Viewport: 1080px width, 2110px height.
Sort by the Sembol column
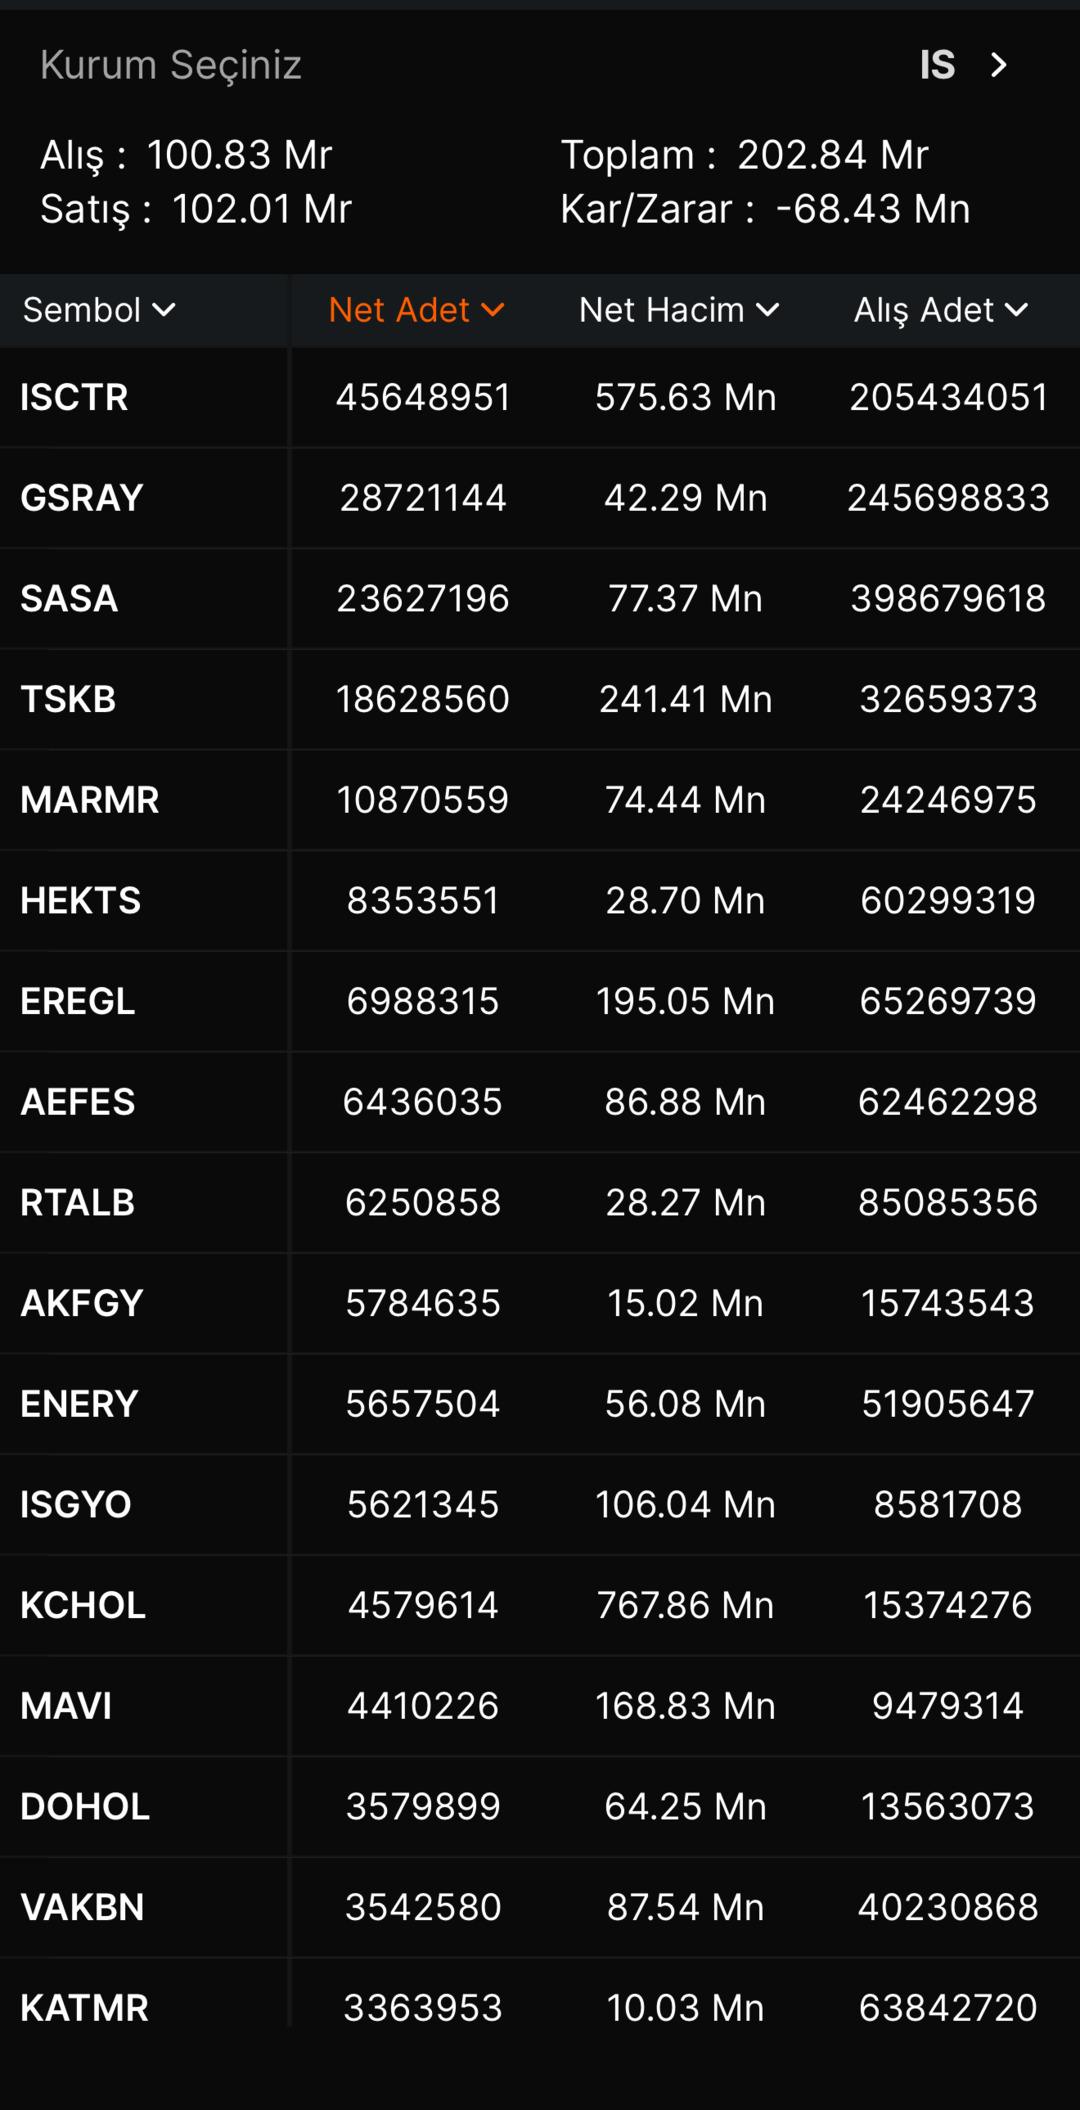82,310
